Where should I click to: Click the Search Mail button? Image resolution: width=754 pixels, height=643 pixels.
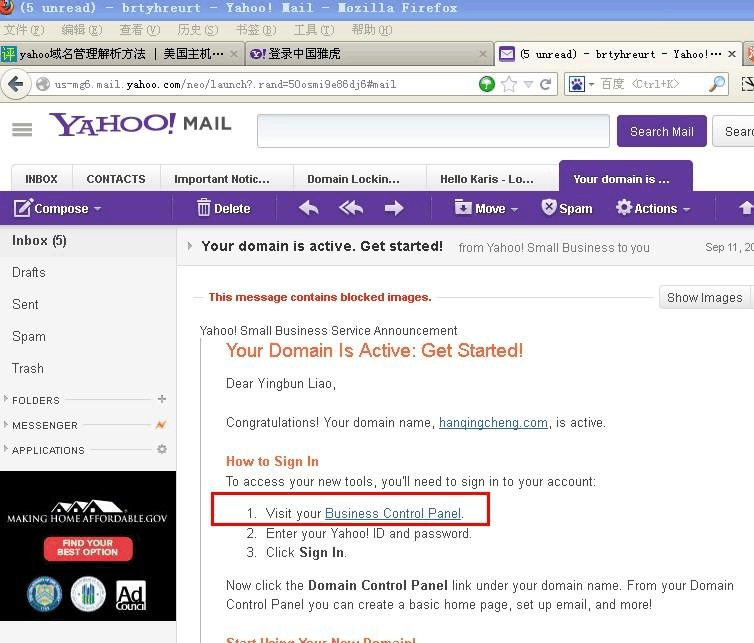click(661, 131)
